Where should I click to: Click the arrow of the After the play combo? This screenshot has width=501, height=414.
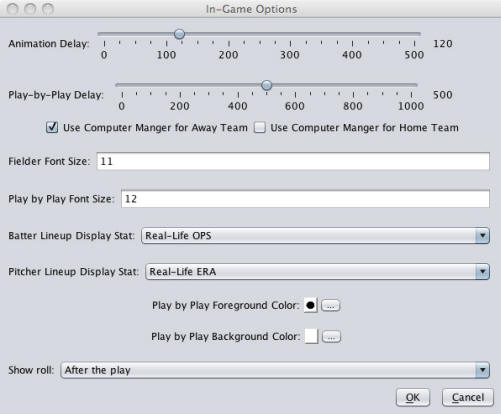482,370
